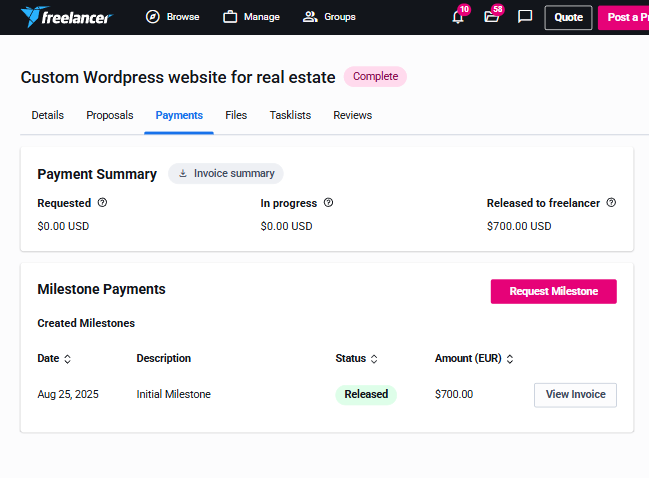649x478 pixels.
Task: Click help icon next to In progress
Action: coord(328,203)
